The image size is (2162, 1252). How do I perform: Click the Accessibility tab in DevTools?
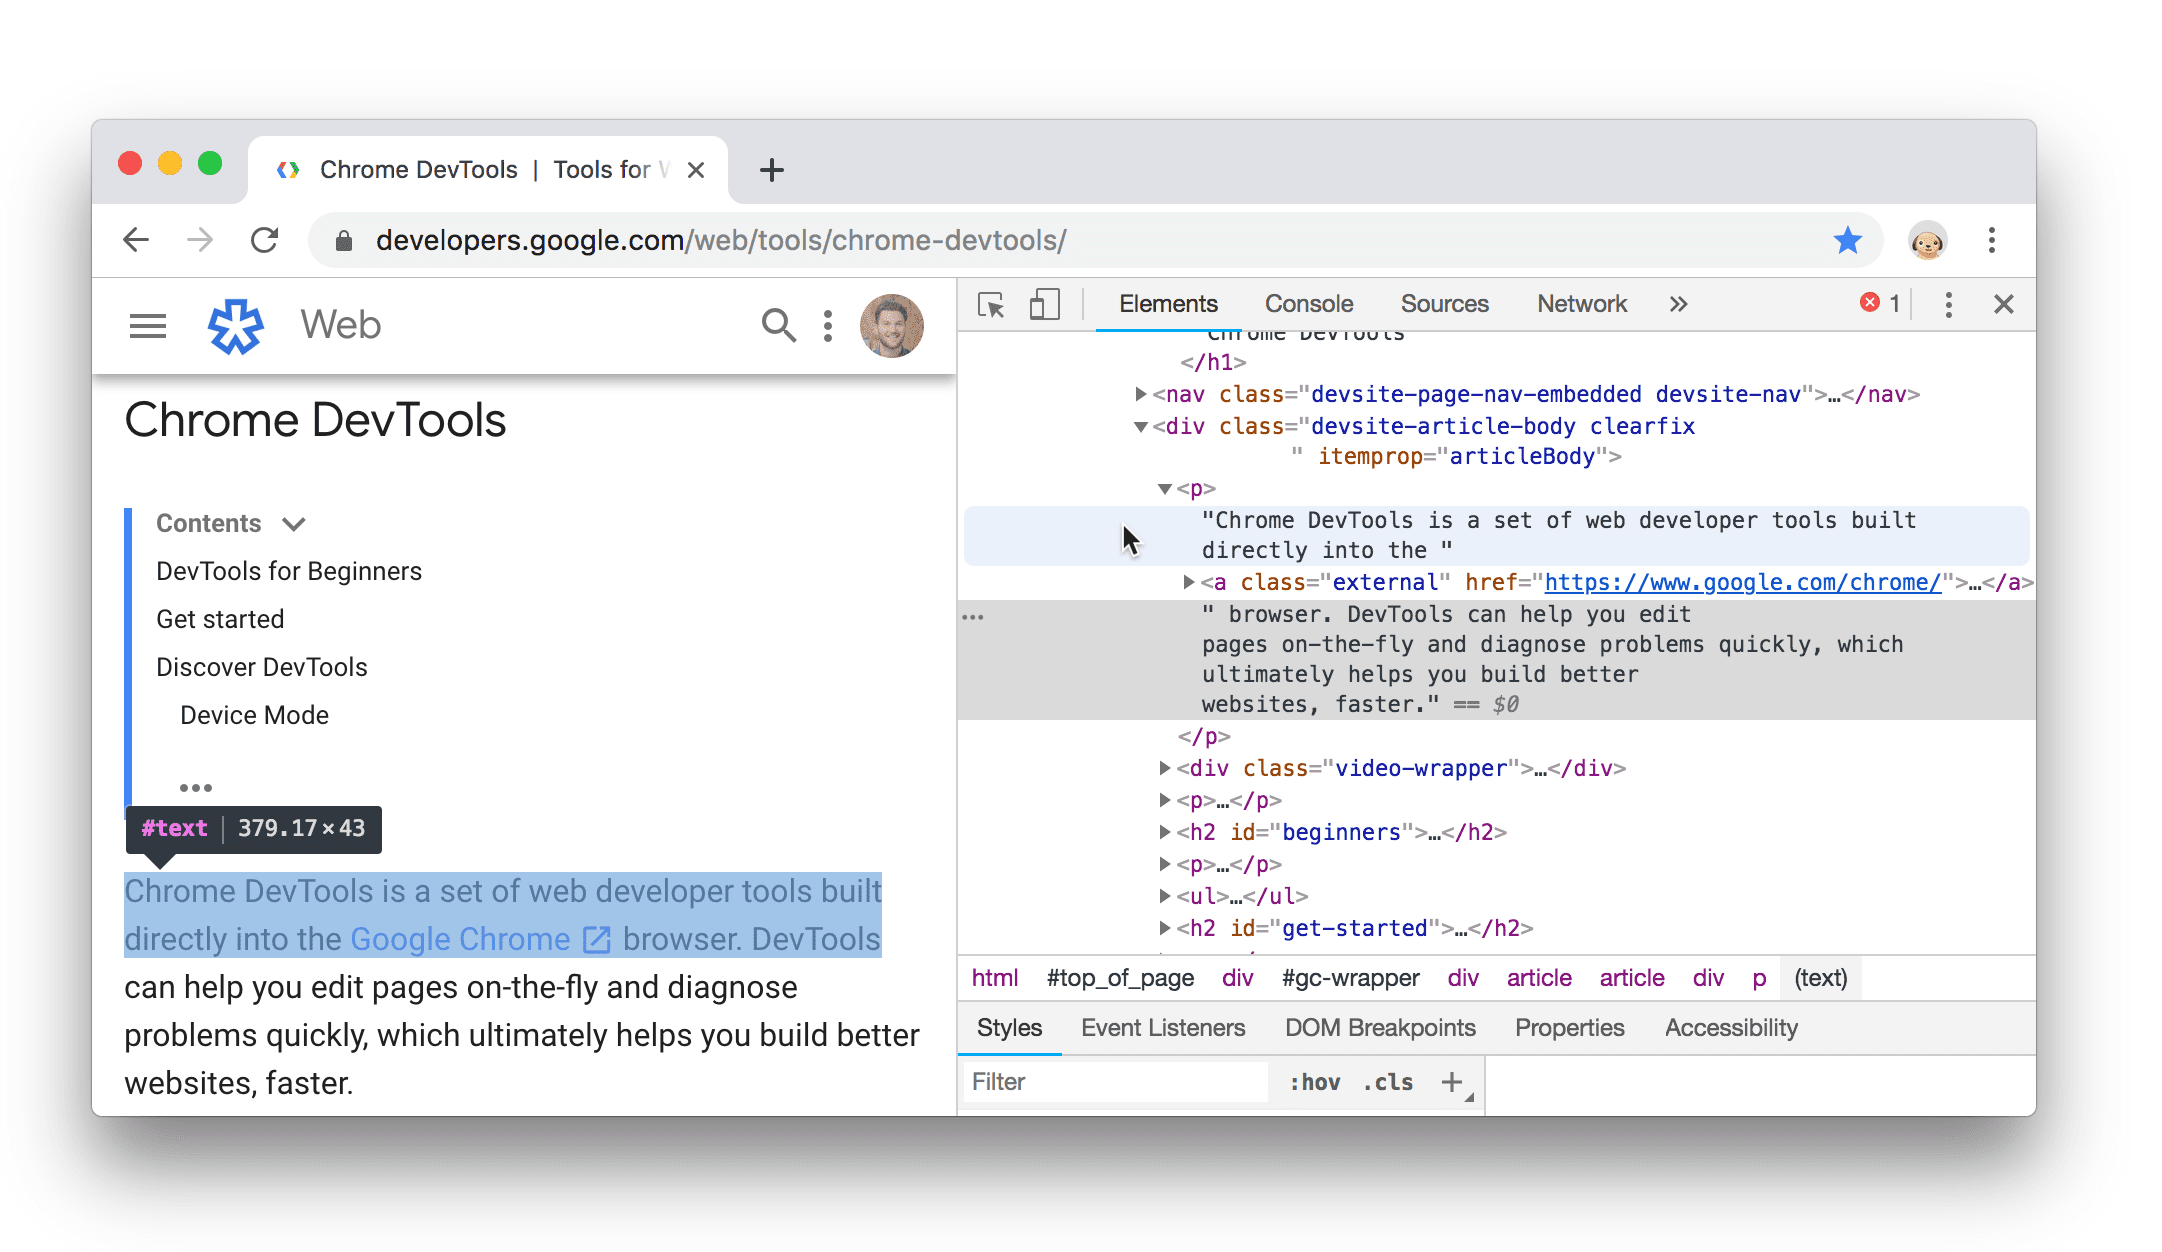click(x=1733, y=1027)
